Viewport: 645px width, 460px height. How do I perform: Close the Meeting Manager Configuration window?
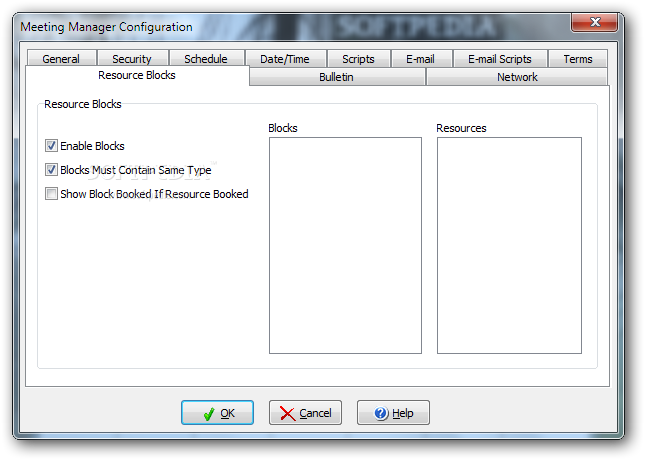(594, 22)
